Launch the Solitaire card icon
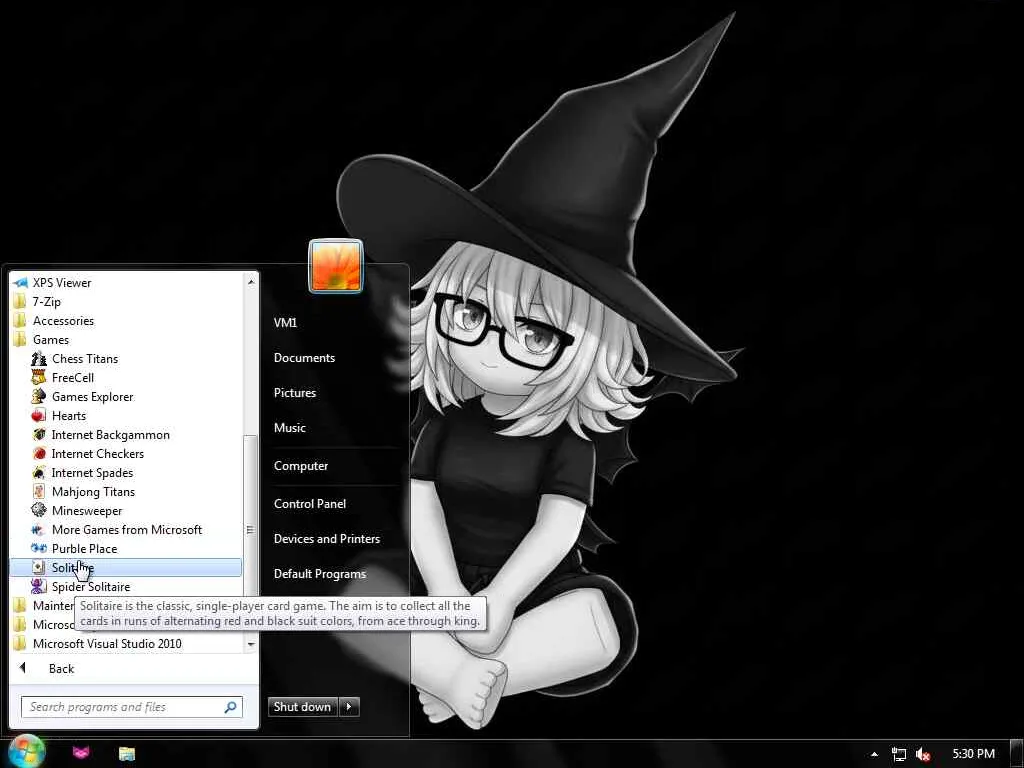1024x768 pixels. (x=39, y=568)
